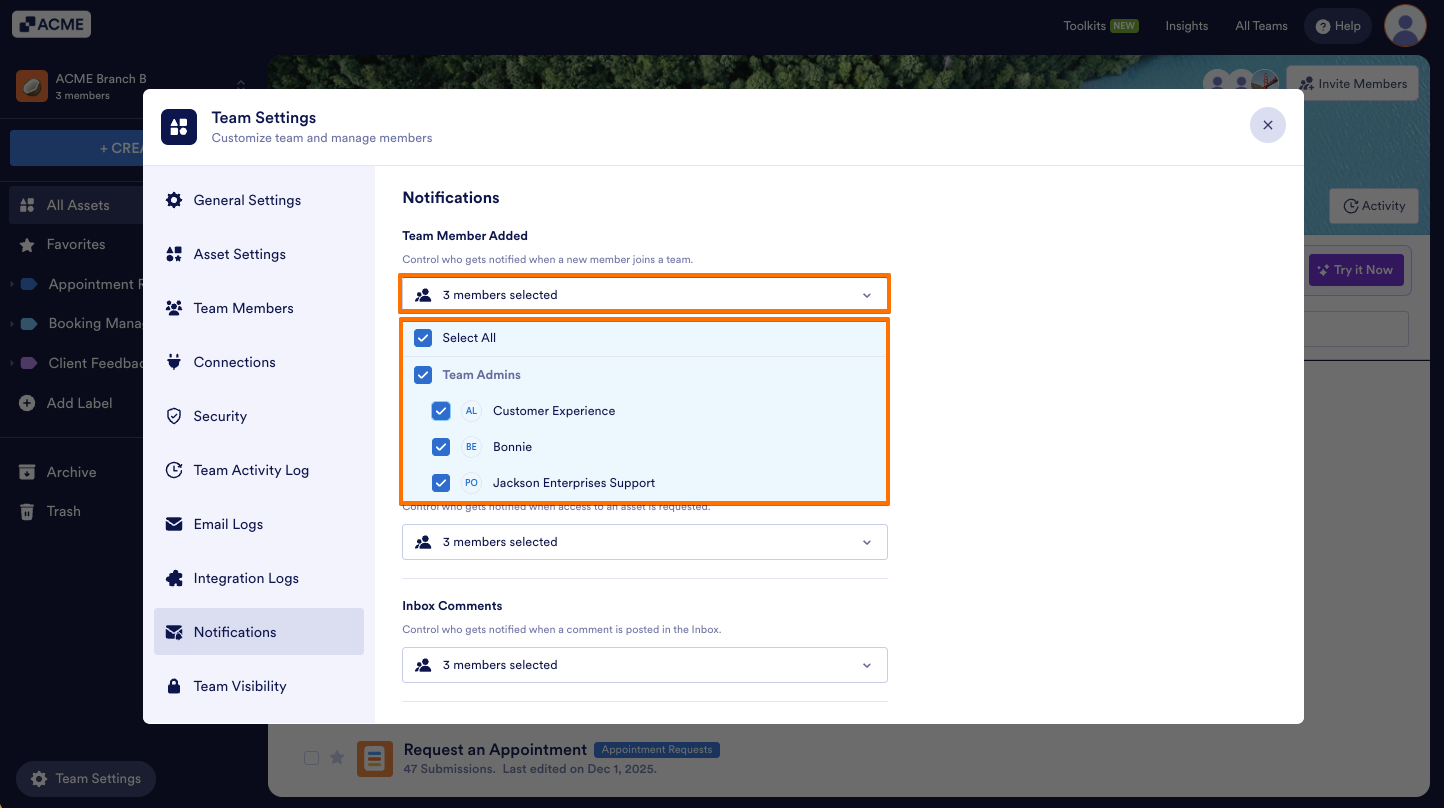Click the ACME logo in top bar
1444x808 pixels.
(51, 24)
